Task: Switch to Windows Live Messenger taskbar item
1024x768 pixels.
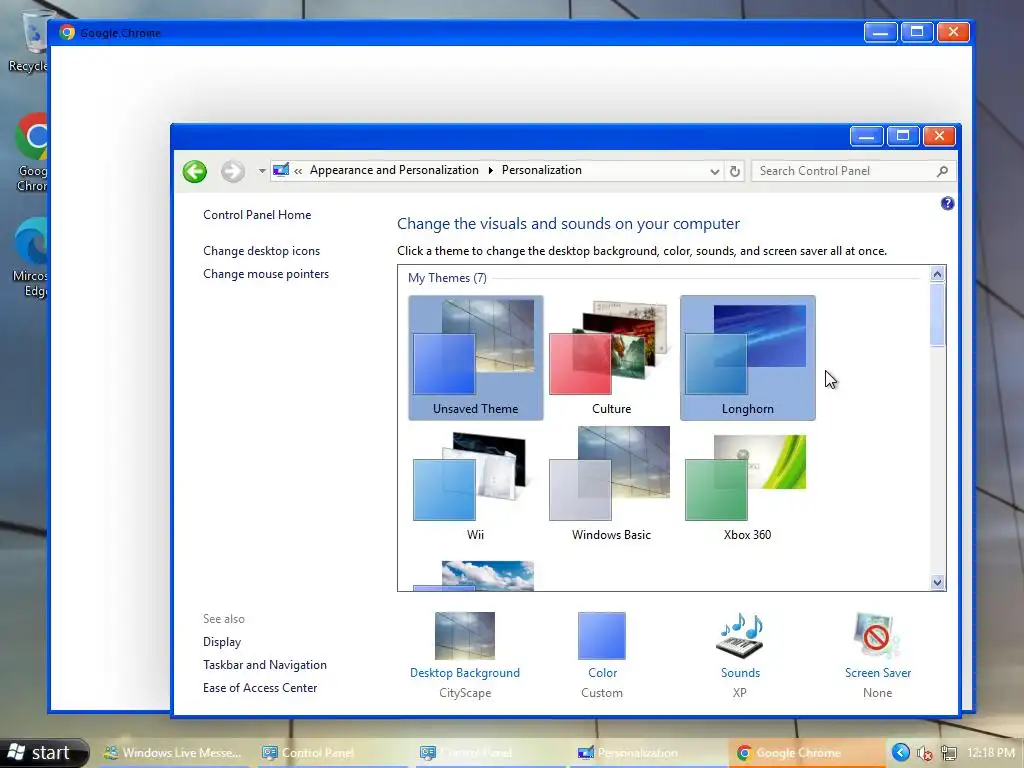Action: point(172,753)
